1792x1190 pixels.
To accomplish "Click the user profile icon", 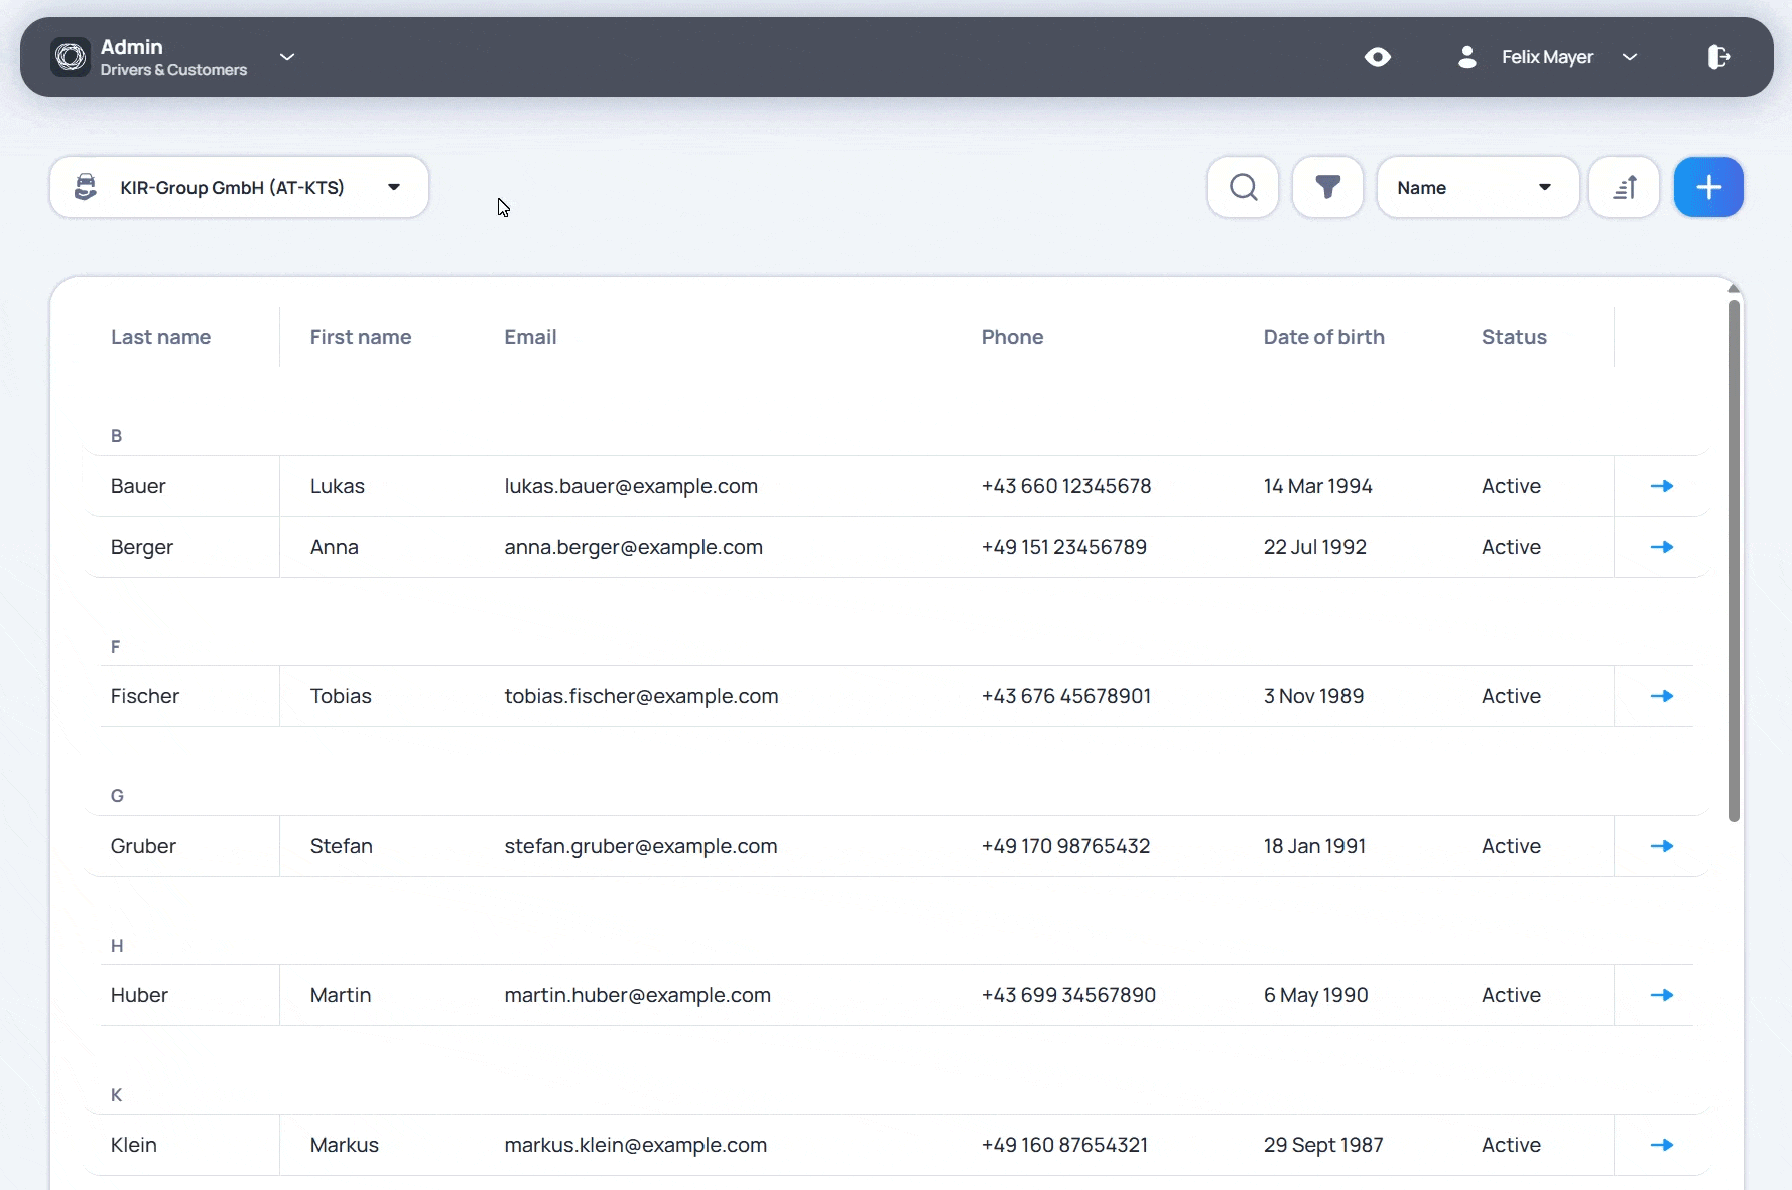I will pos(1467,57).
